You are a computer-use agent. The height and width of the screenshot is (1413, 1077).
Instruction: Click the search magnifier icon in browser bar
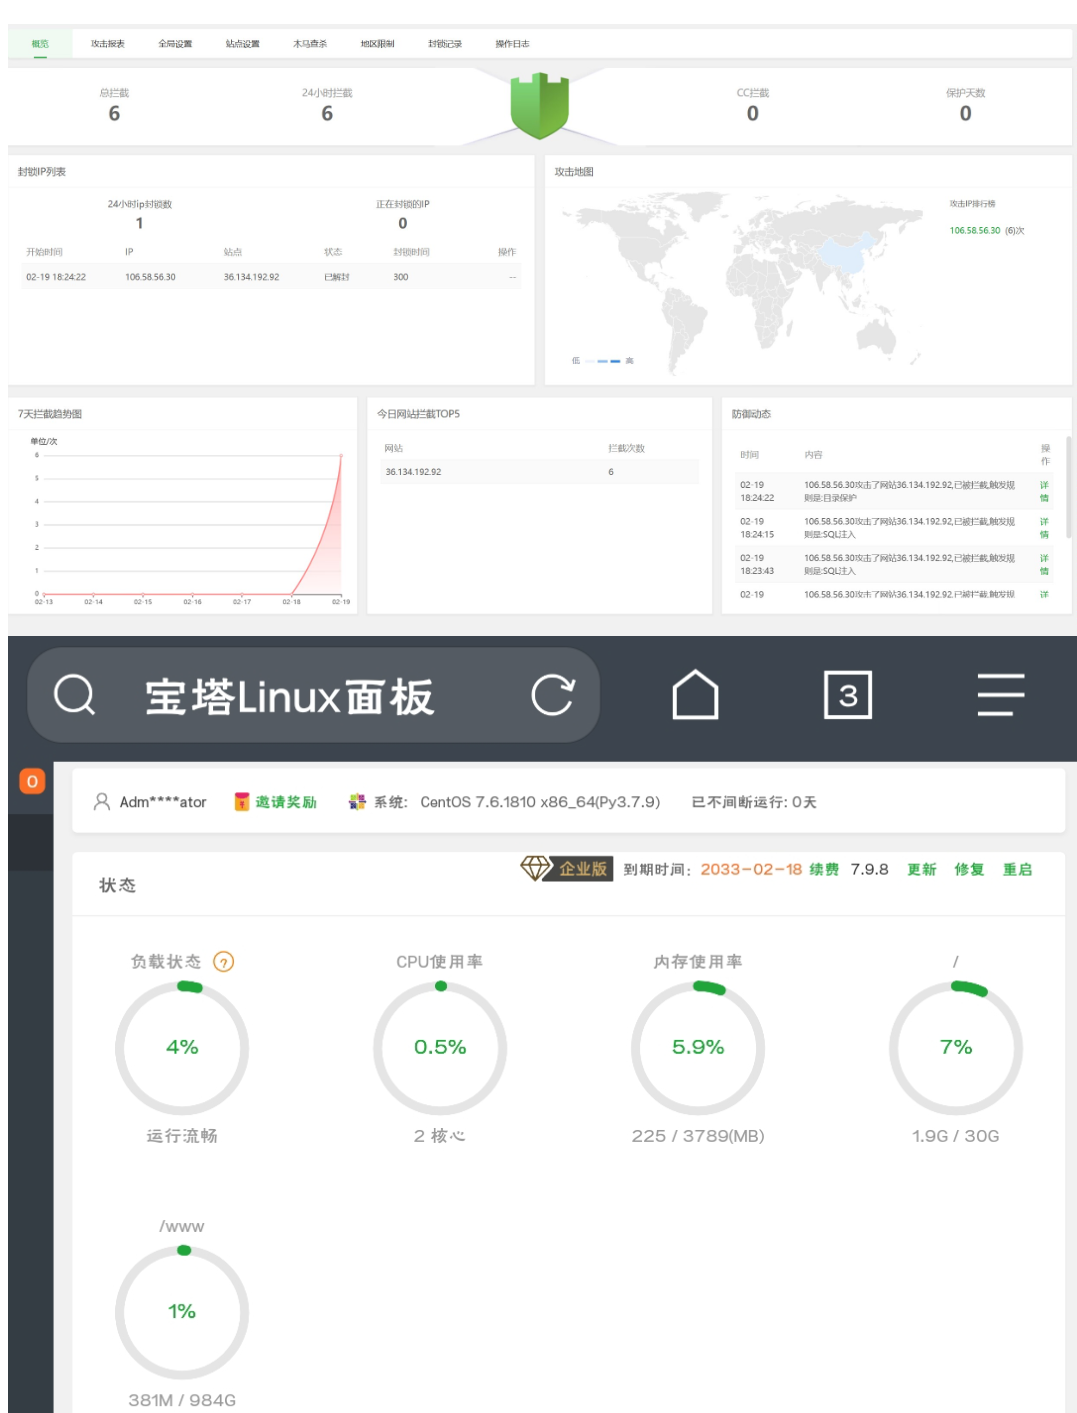(x=75, y=695)
